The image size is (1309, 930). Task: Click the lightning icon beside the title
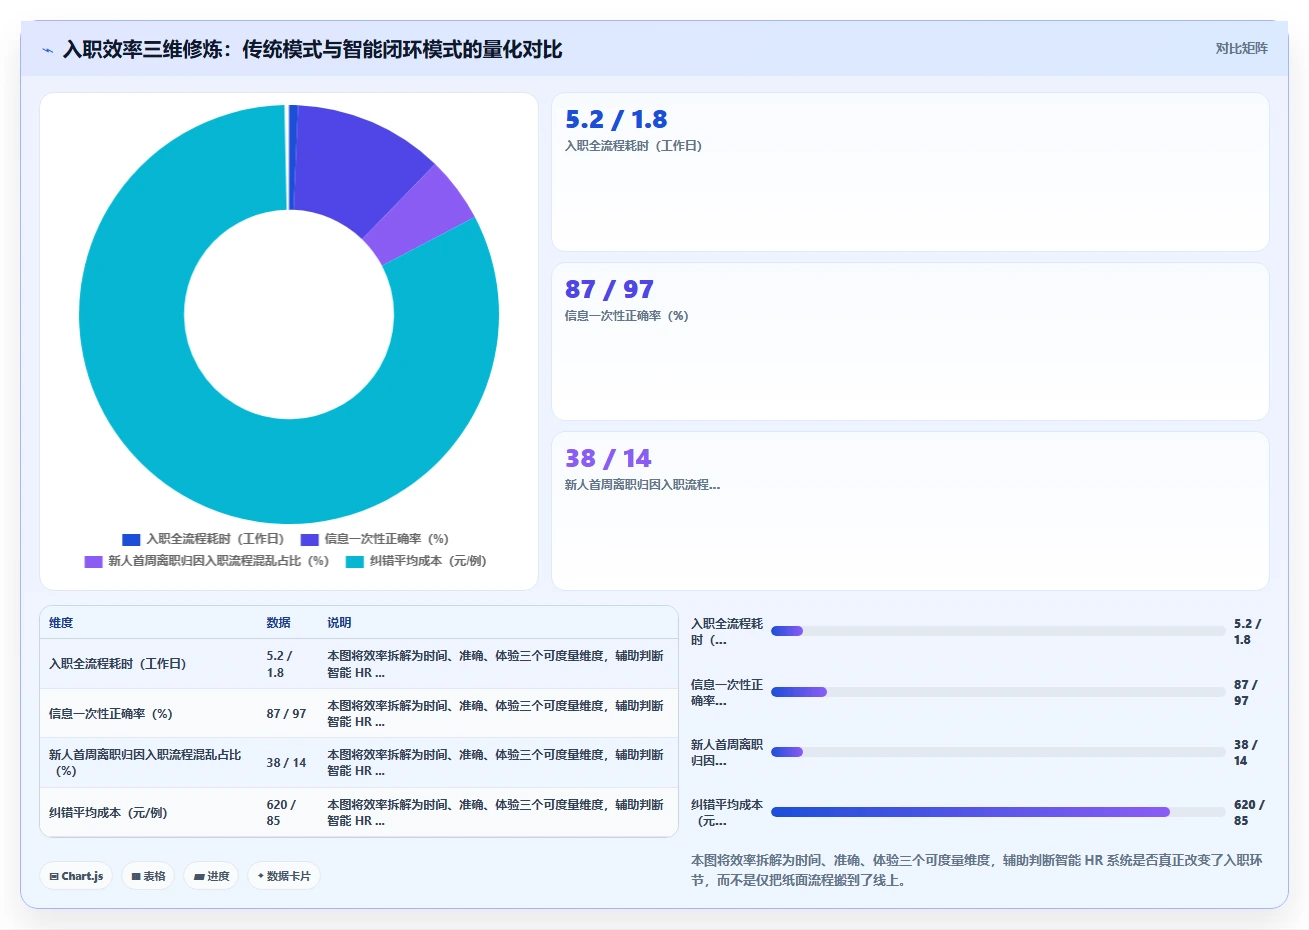click(47, 50)
